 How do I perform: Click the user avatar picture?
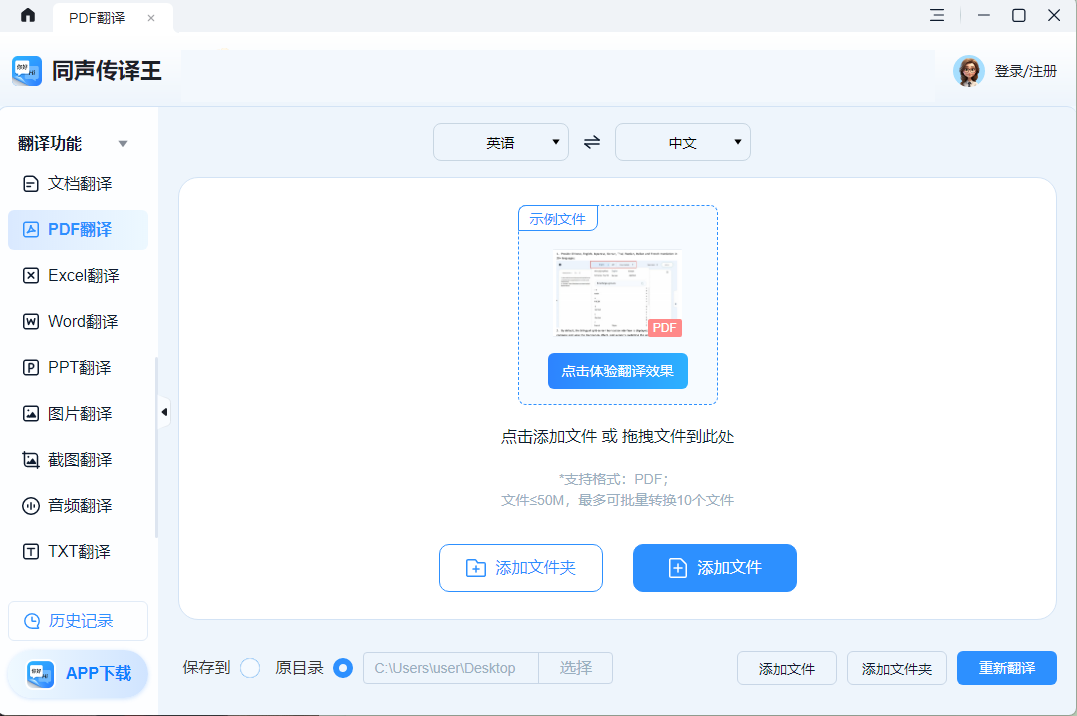coord(968,71)
